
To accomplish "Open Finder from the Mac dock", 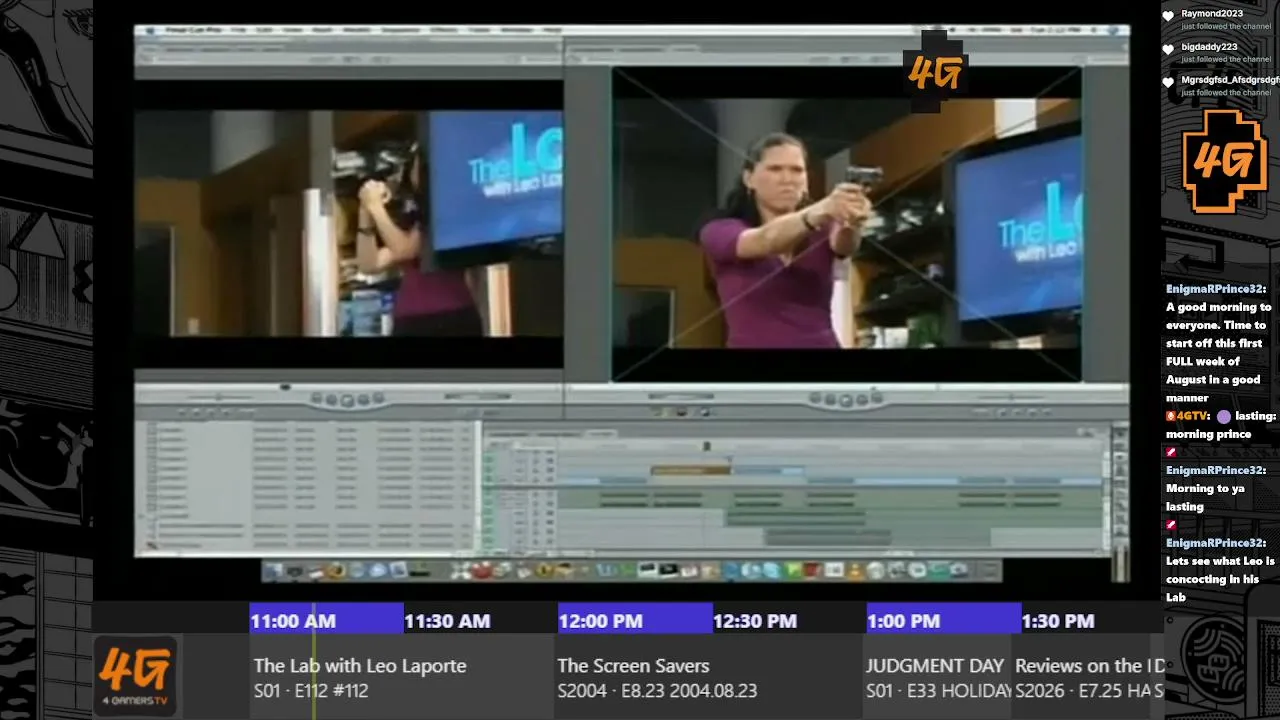I will pyautogui.click(x=273, y=571).
